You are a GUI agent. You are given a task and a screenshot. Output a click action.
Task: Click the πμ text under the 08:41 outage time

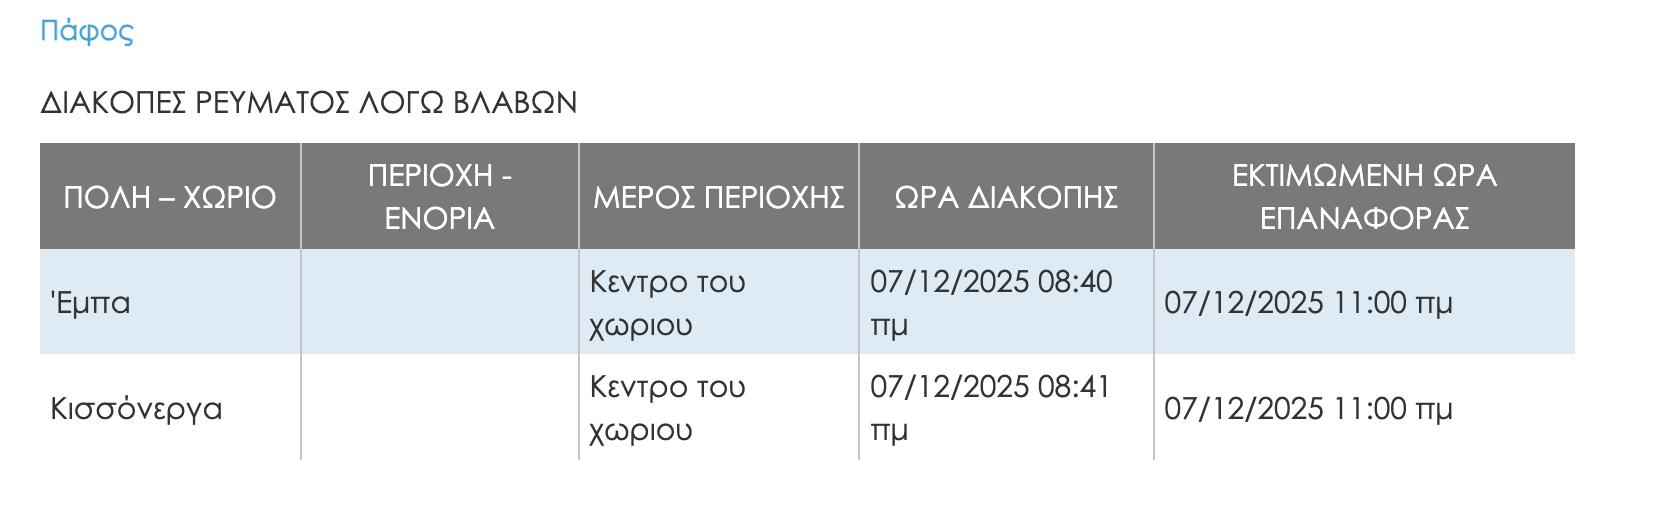click(x=889, y=431)
